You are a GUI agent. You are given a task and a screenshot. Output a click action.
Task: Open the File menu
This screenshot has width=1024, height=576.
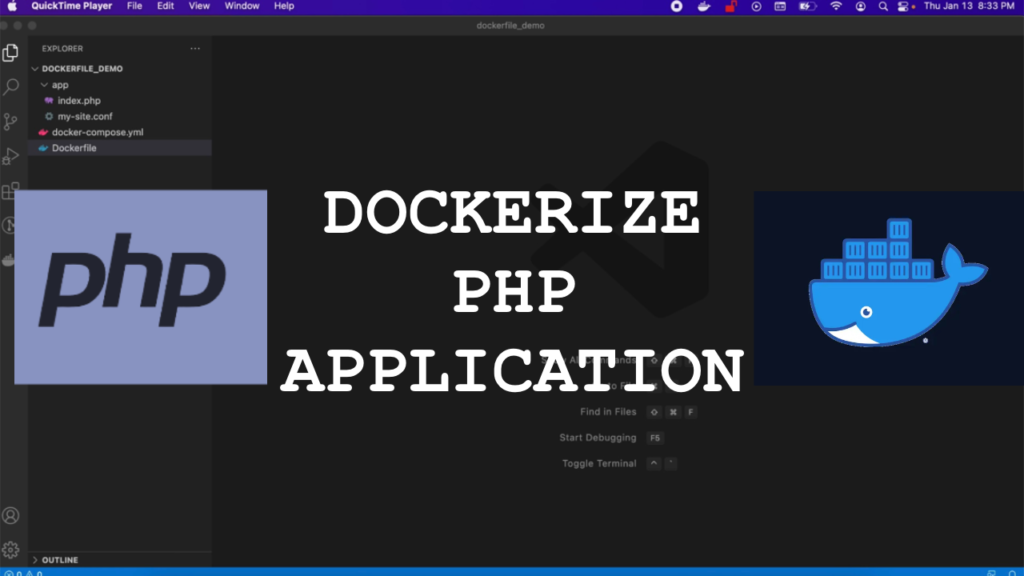134,6
